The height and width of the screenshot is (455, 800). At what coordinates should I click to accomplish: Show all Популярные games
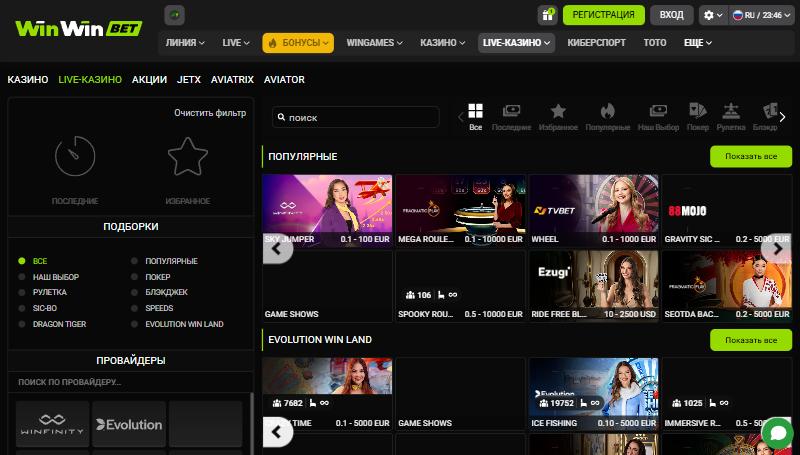[751, 156]
